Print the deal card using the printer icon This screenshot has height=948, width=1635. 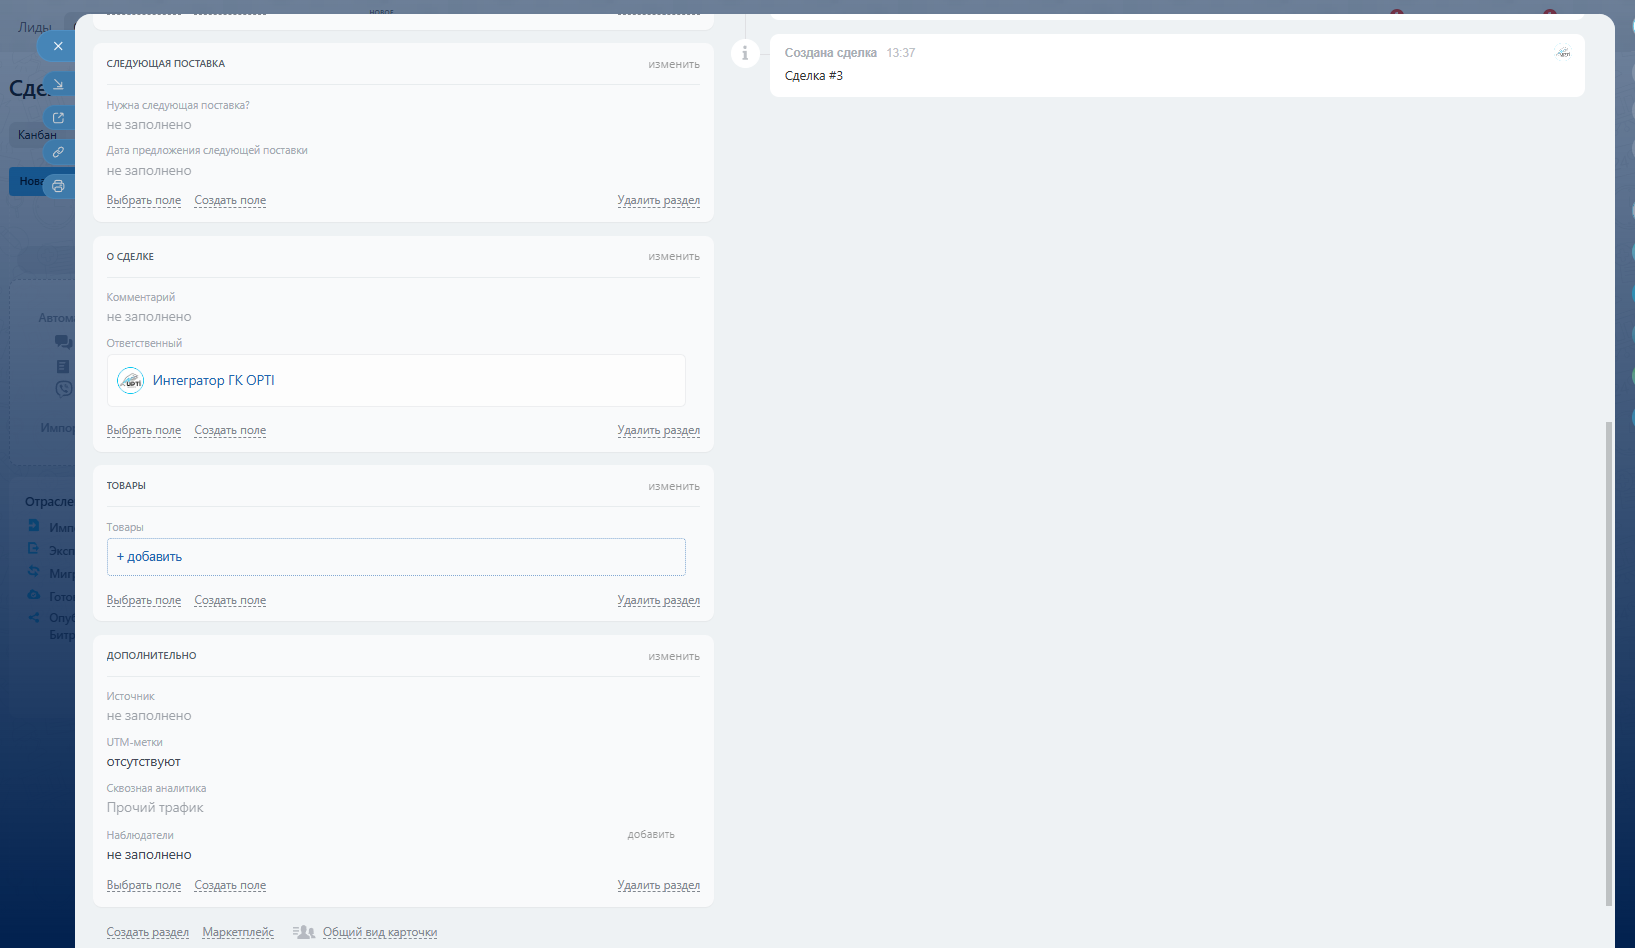(58, 186)
